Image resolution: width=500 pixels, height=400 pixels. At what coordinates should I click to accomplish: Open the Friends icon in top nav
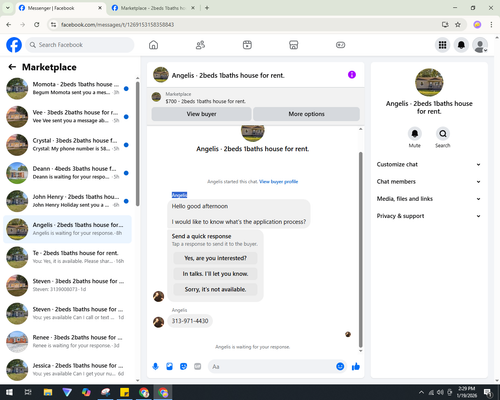[200, 45]
